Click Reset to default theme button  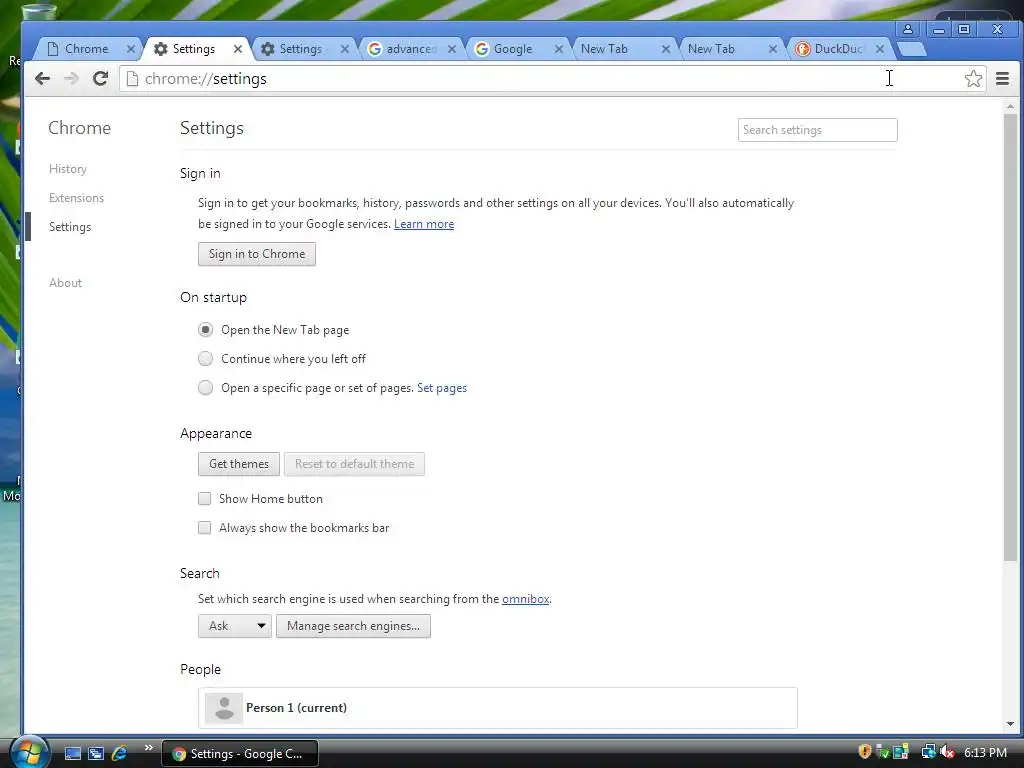[355, 464]
